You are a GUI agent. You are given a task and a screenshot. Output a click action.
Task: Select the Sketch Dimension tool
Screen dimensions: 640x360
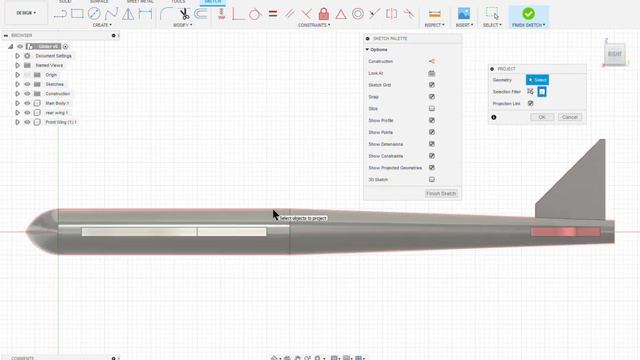[145, 14]
